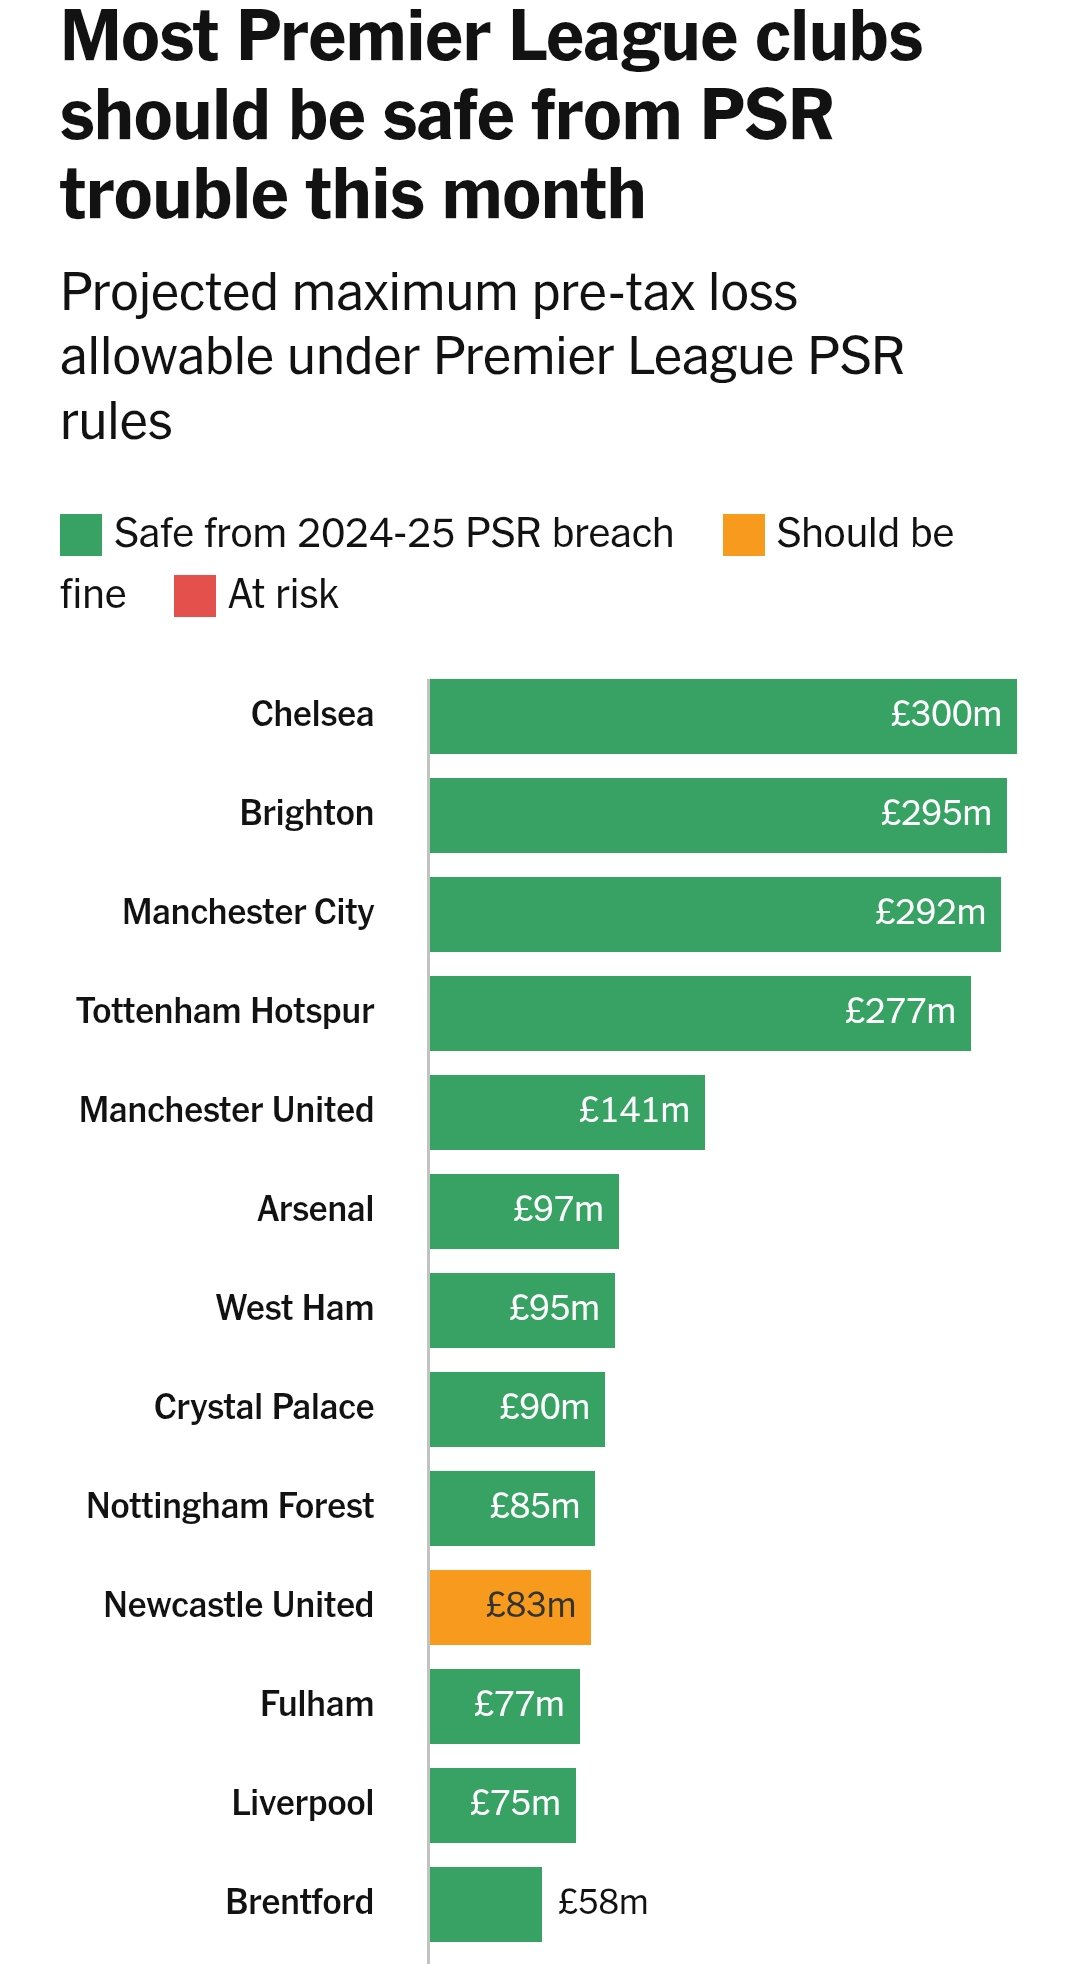Click the orange 'Should be' legend swatch
The height and width of the screenshot is (1964, 1080).
coord(743,535)
